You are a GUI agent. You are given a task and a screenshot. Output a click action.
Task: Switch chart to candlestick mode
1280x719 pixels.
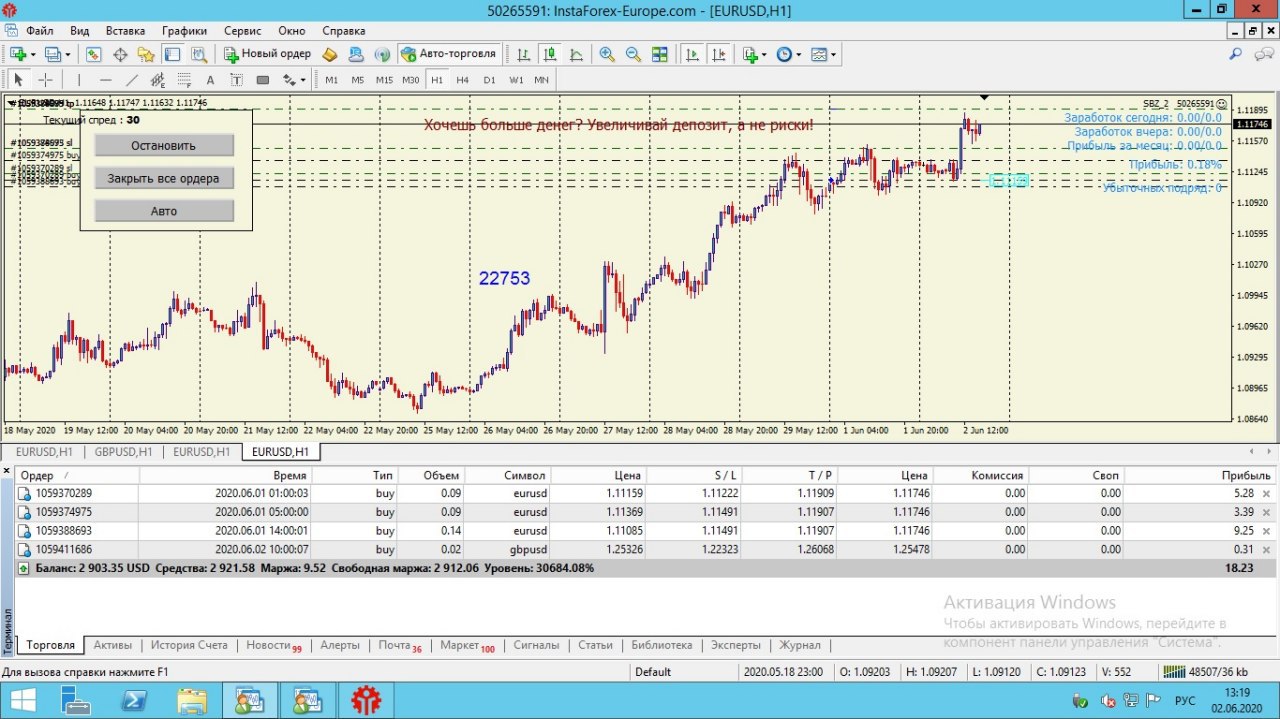click(549, 54)
